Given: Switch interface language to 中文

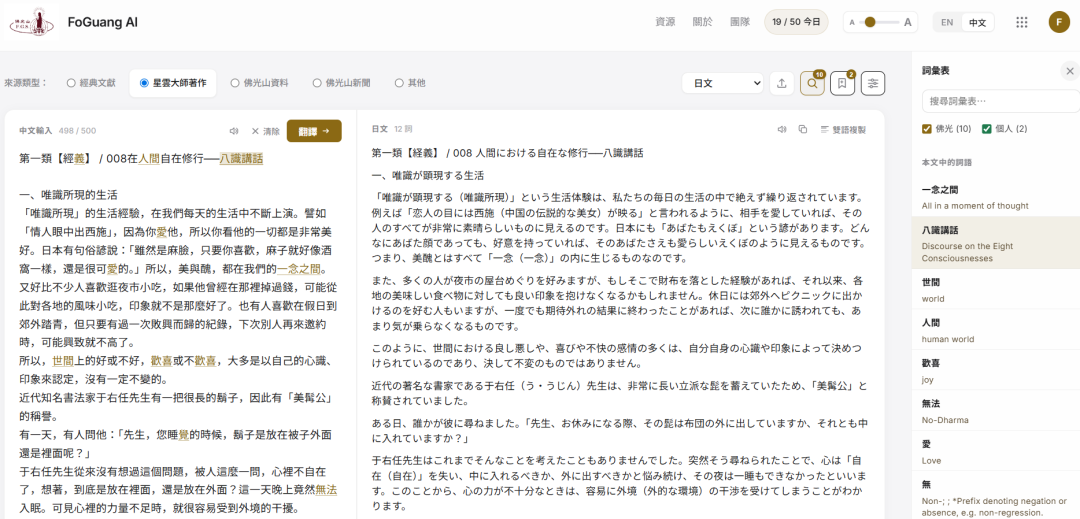Looking at the screenshot, I should [977, 22].
